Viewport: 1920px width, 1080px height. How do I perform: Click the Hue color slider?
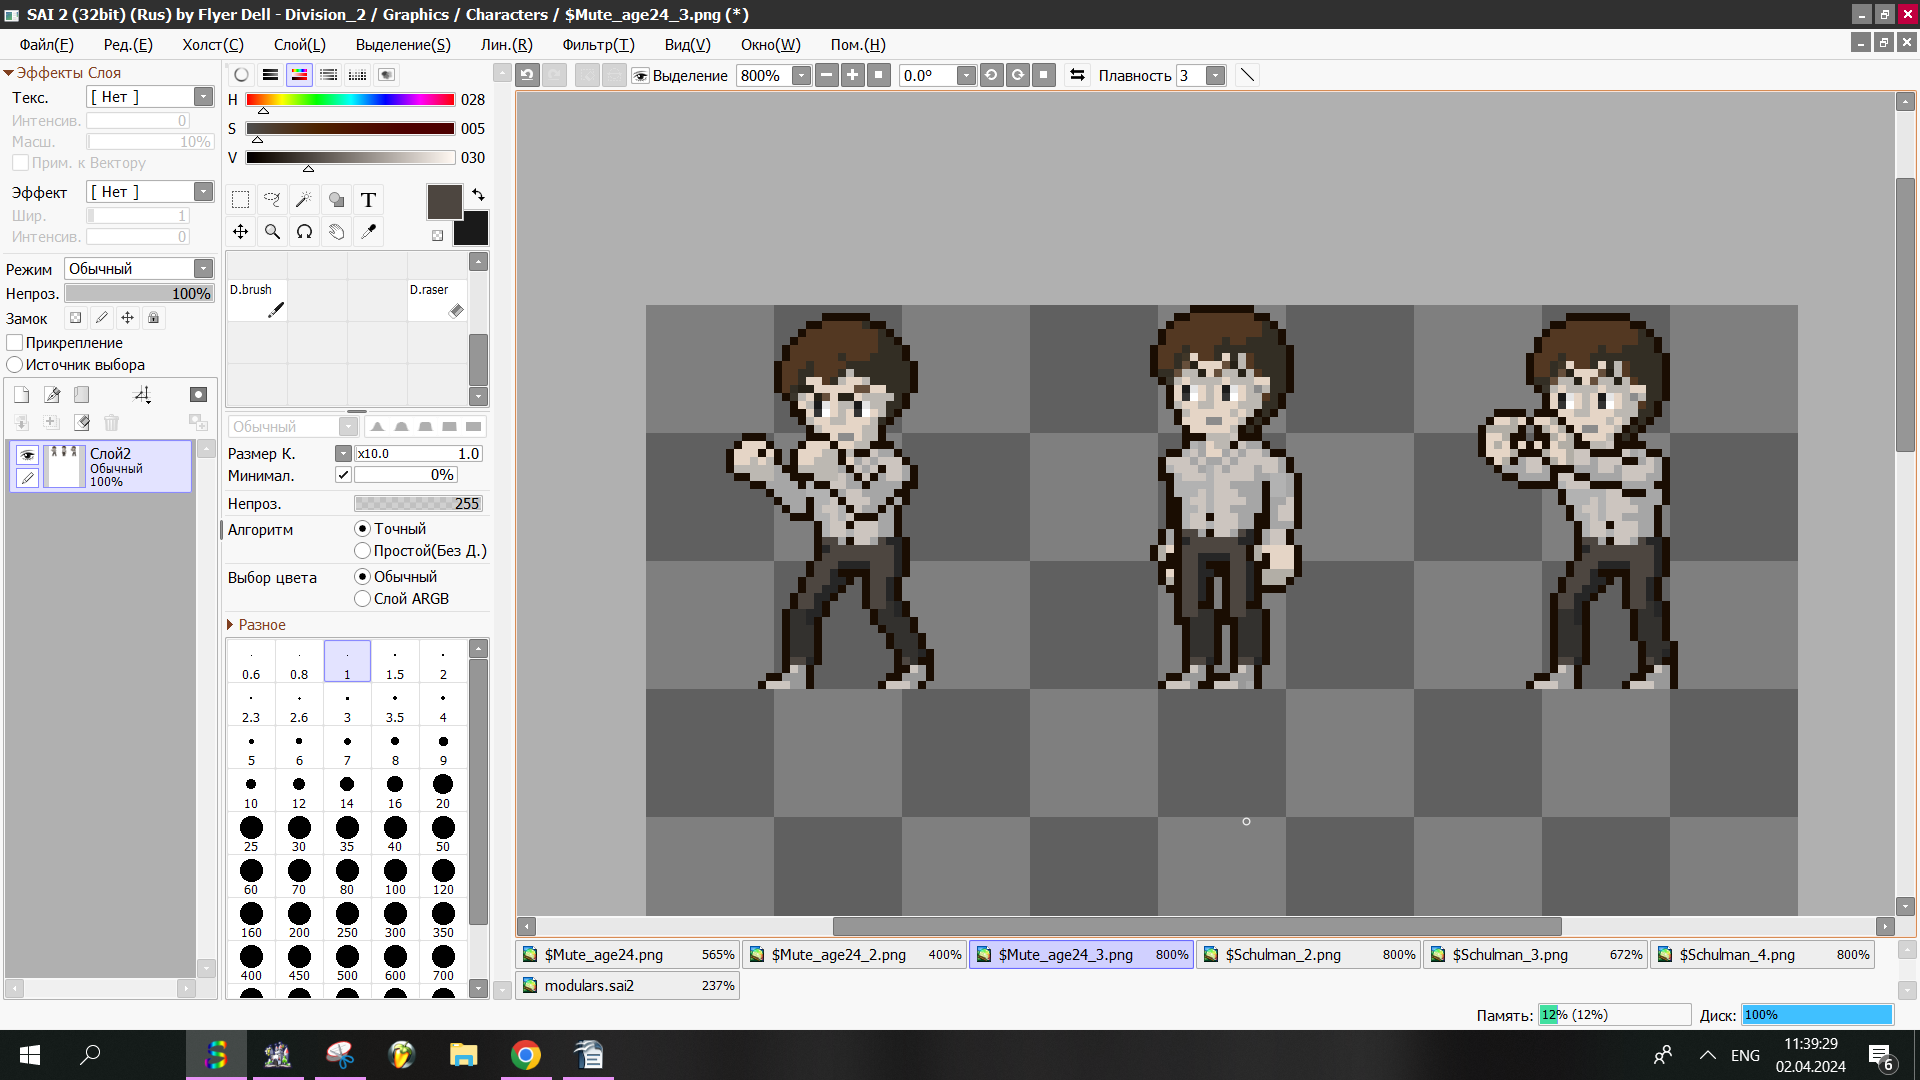pyautogui.click(x=350, y=100)
